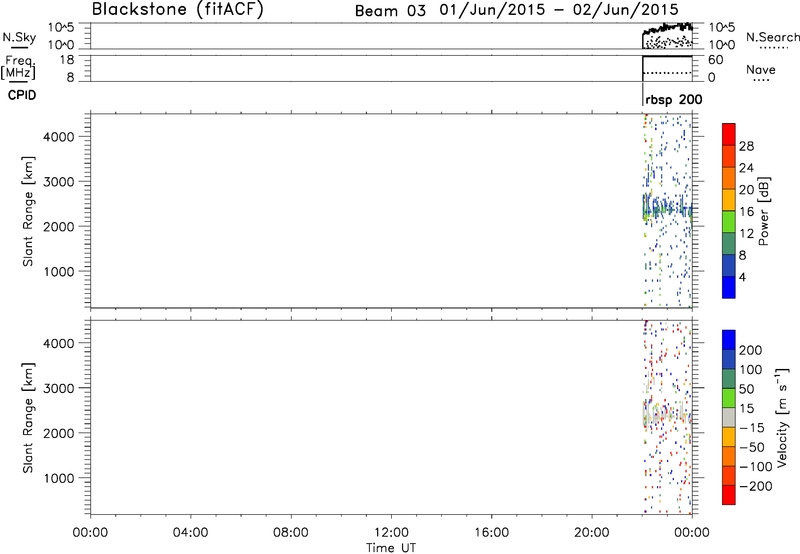Click the N.Sky noise trace in the top panel
The width and height of the screenshot is (800, 554).
coord(668,28)
